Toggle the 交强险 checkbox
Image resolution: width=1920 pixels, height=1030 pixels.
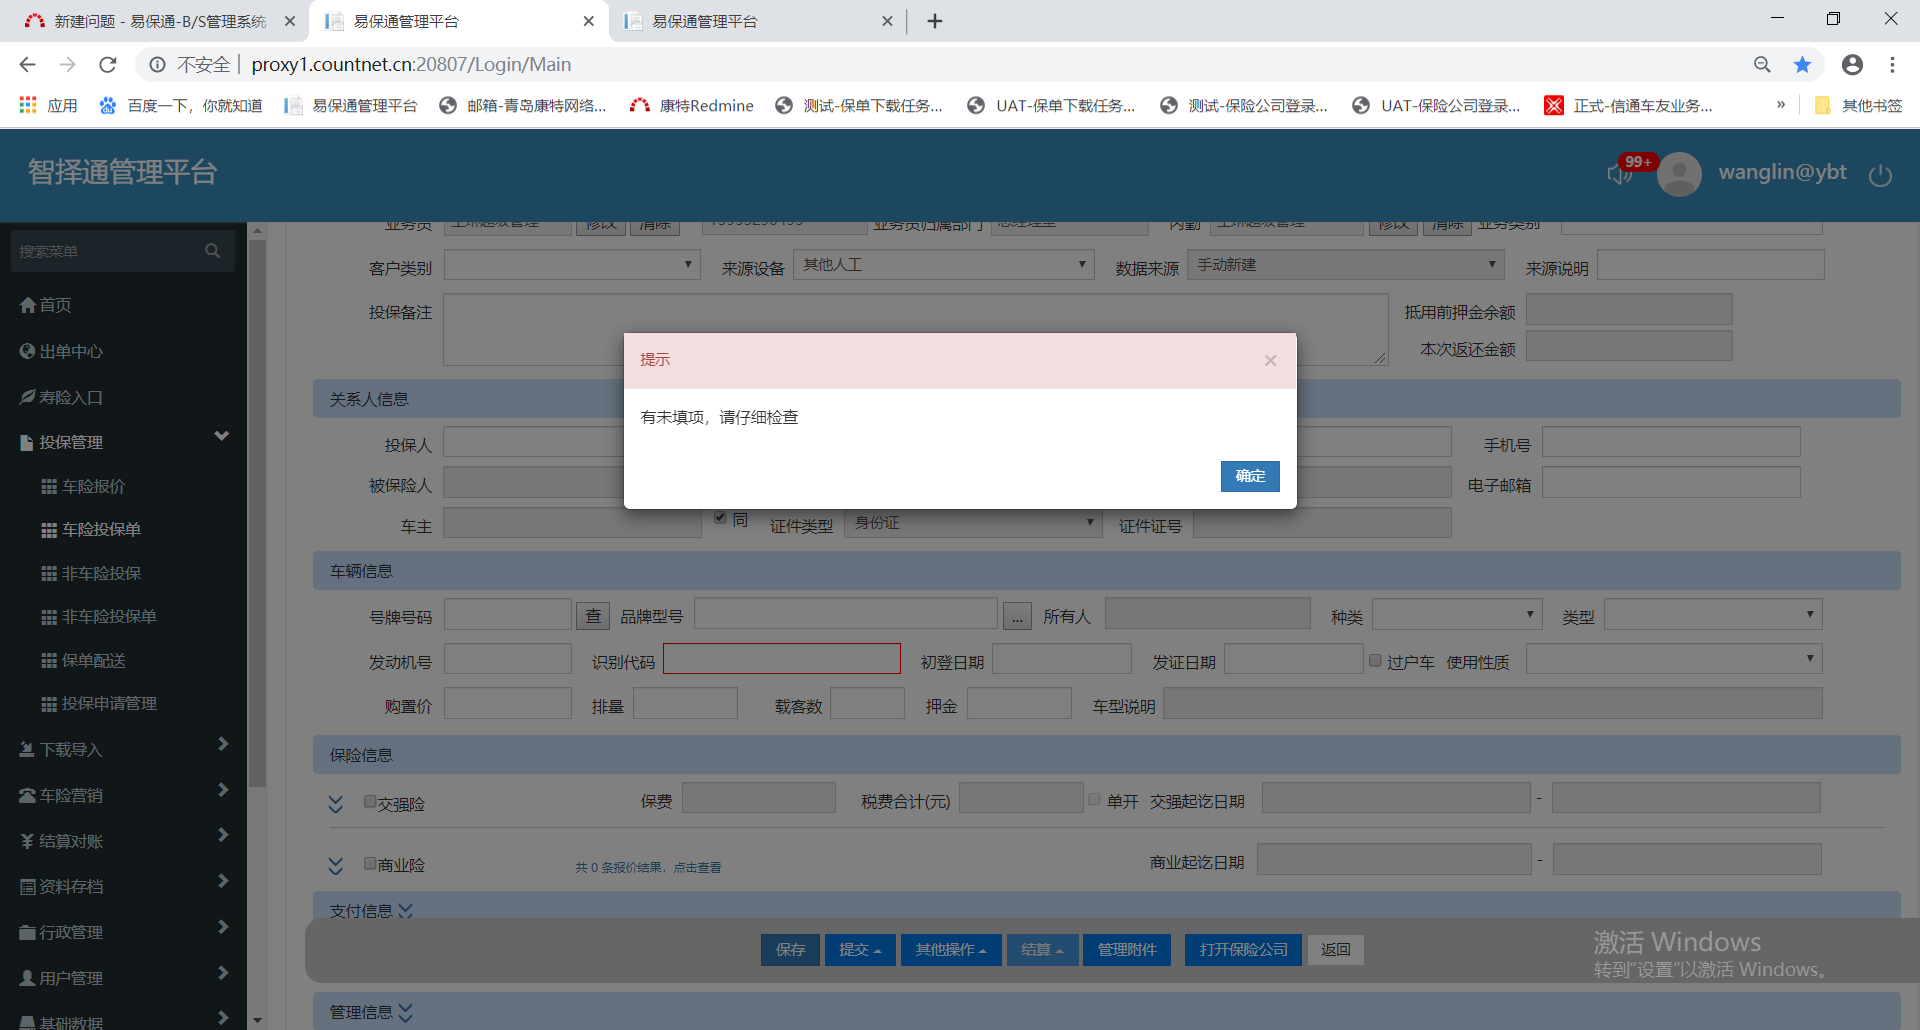(x=370, y=802)
